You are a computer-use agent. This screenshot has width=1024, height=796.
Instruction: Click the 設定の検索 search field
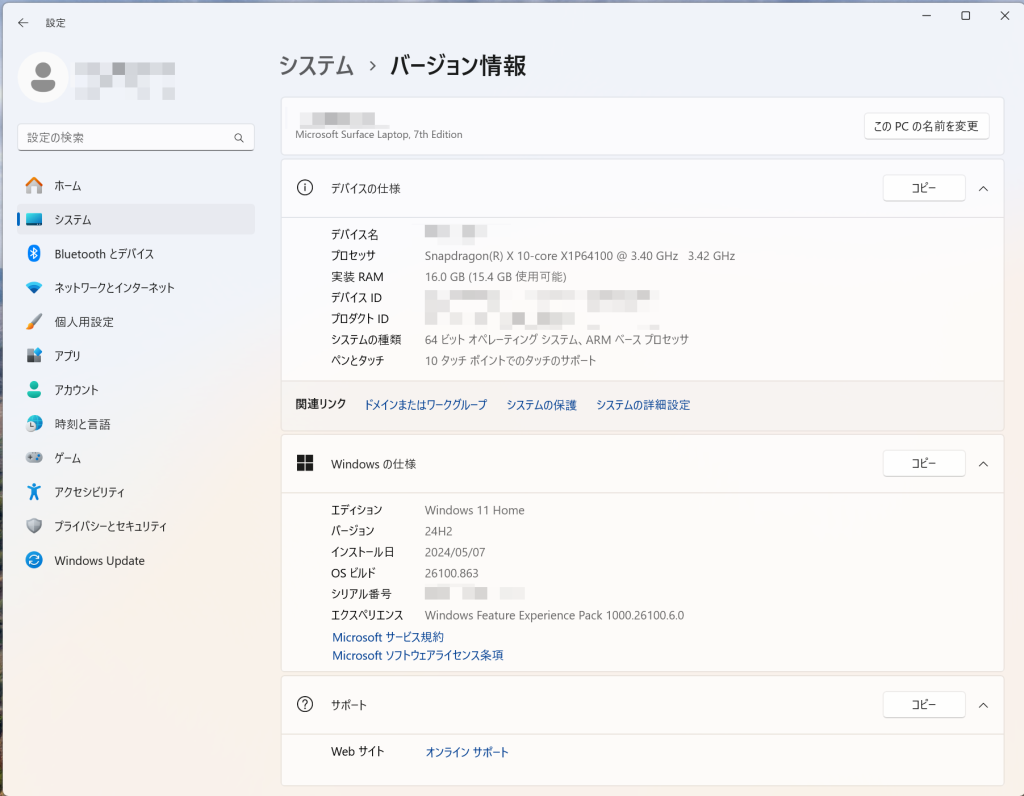point(125,138)
